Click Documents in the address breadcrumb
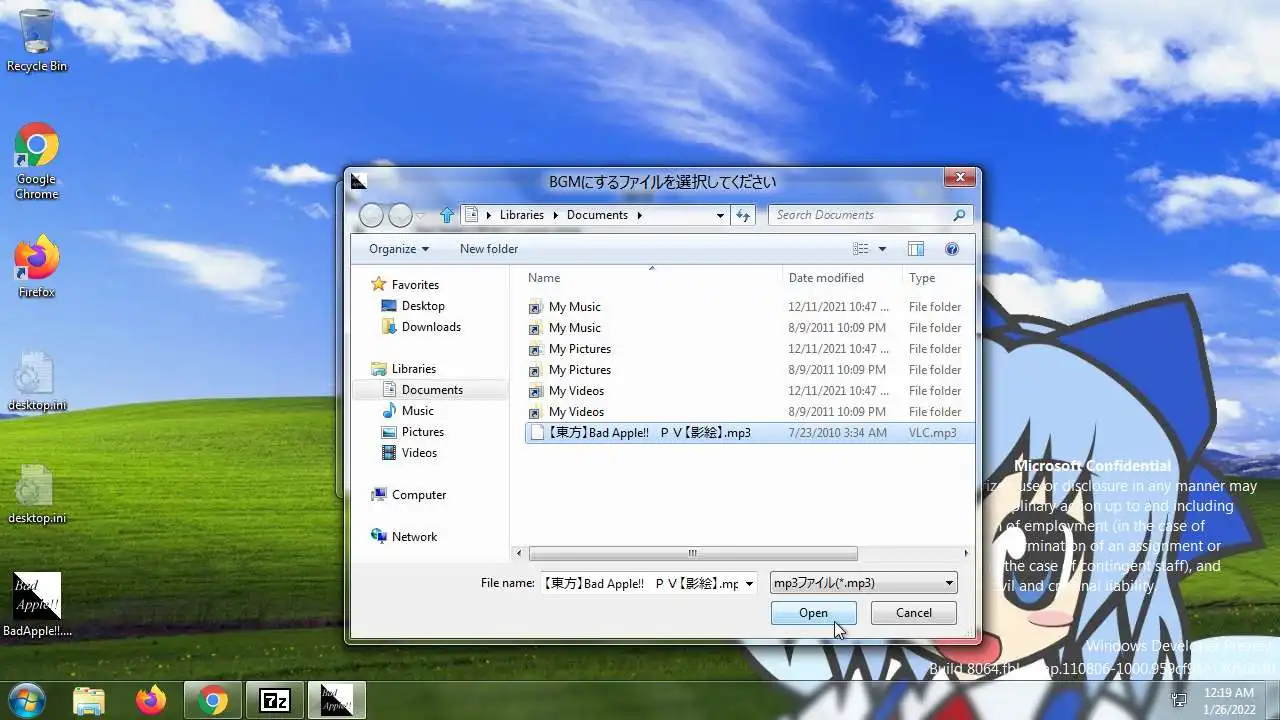 [597, 215]
